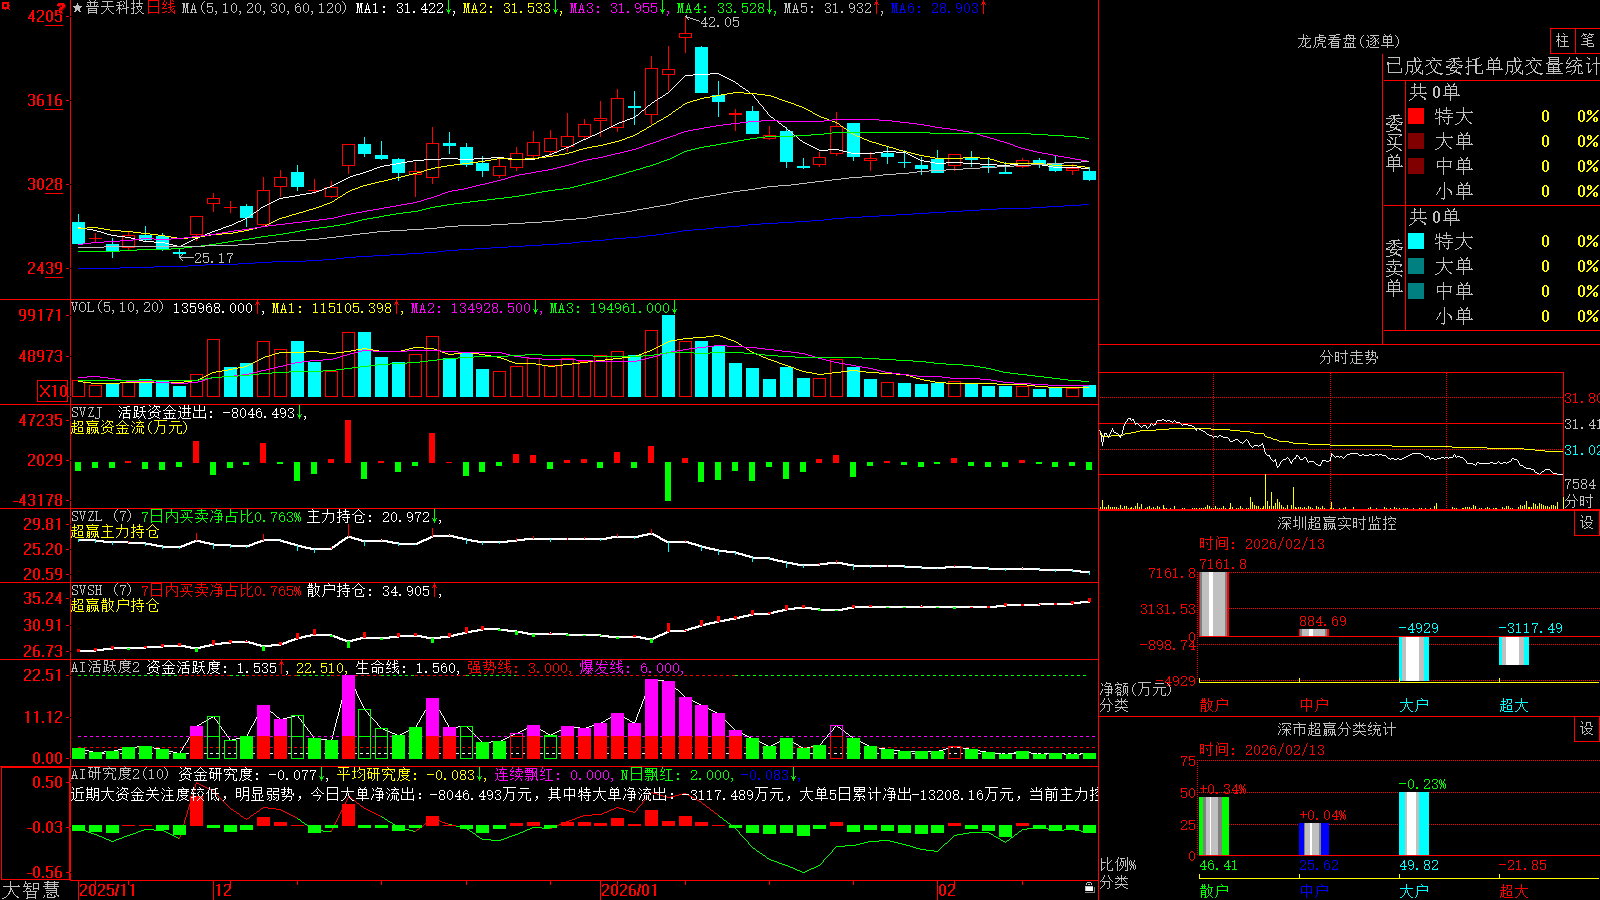Click the 大户 percentage bar marked -0.23%
The width and height of the screenshot is (1600, 900).
(1413, 824)
